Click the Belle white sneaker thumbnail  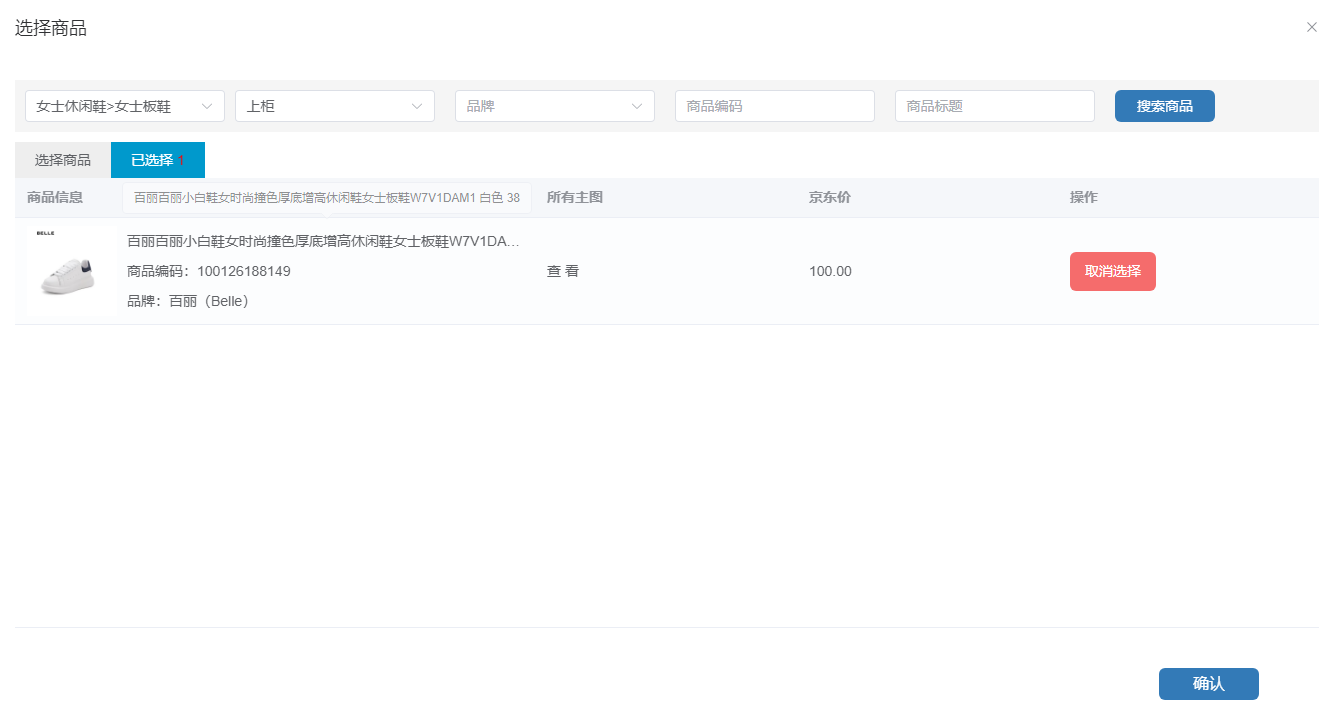(70, 271)
